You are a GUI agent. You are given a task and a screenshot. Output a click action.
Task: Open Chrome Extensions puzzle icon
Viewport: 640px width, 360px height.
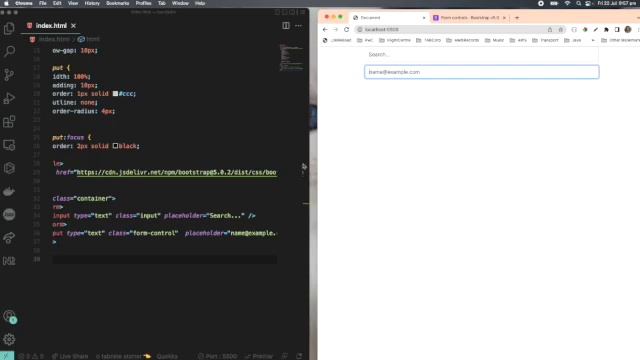point(606,29)
